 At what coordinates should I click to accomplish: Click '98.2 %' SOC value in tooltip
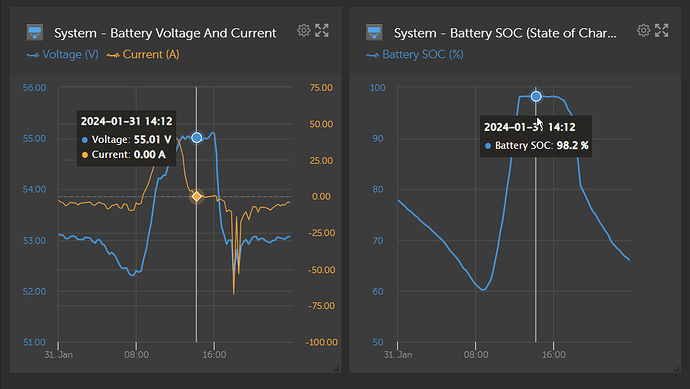[x=572, y=145]
